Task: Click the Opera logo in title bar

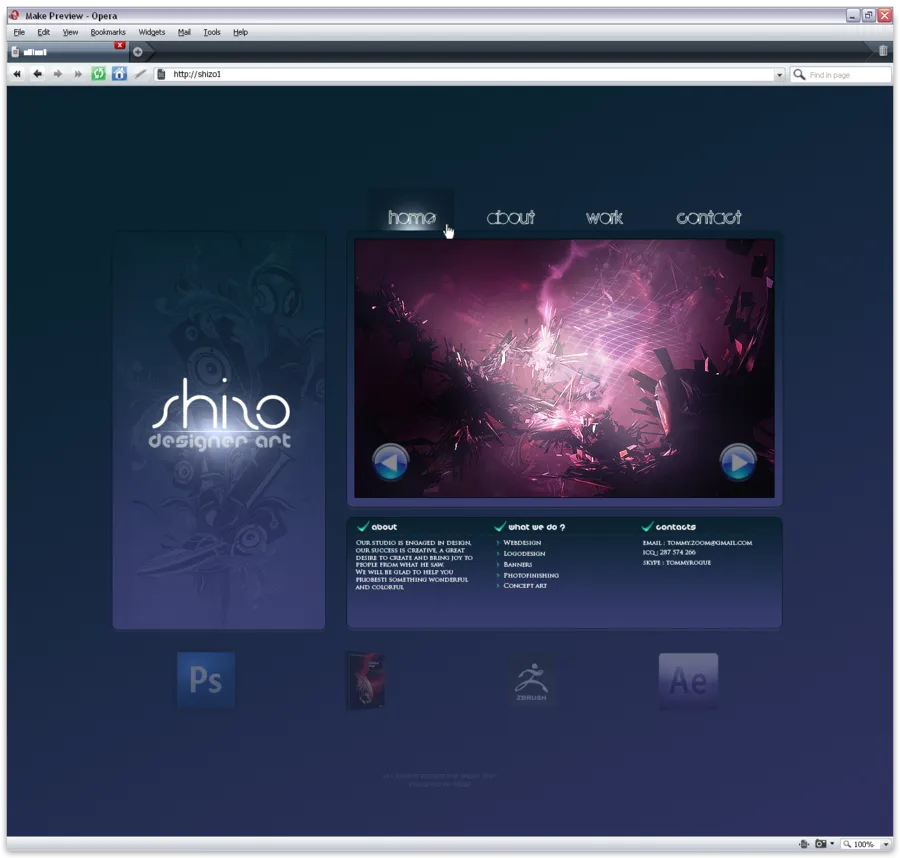Action: coord(14,15)
